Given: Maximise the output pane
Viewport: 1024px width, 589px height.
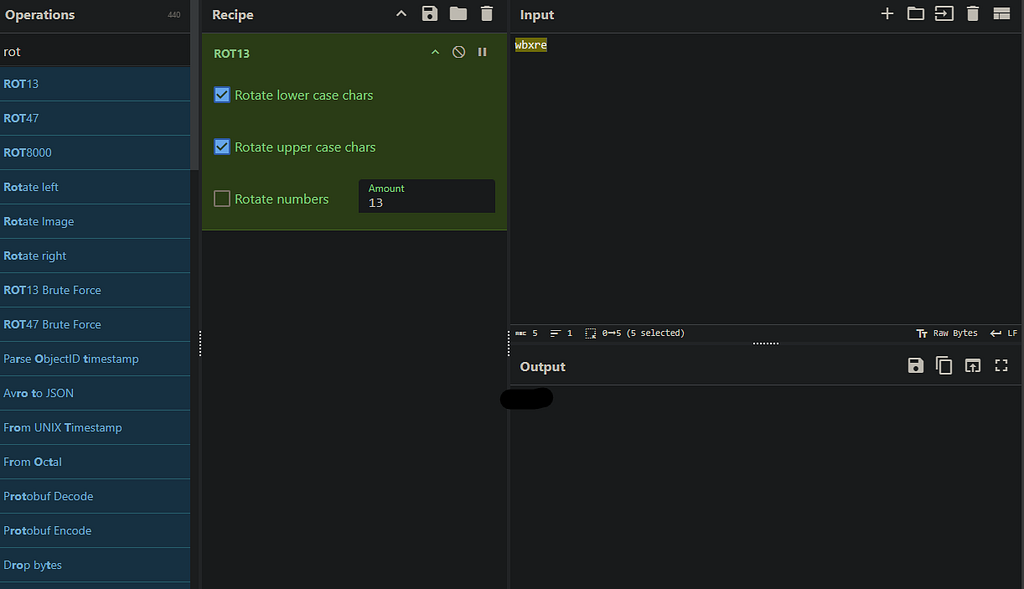Looking at the screenshot, I should [1001, 366].
